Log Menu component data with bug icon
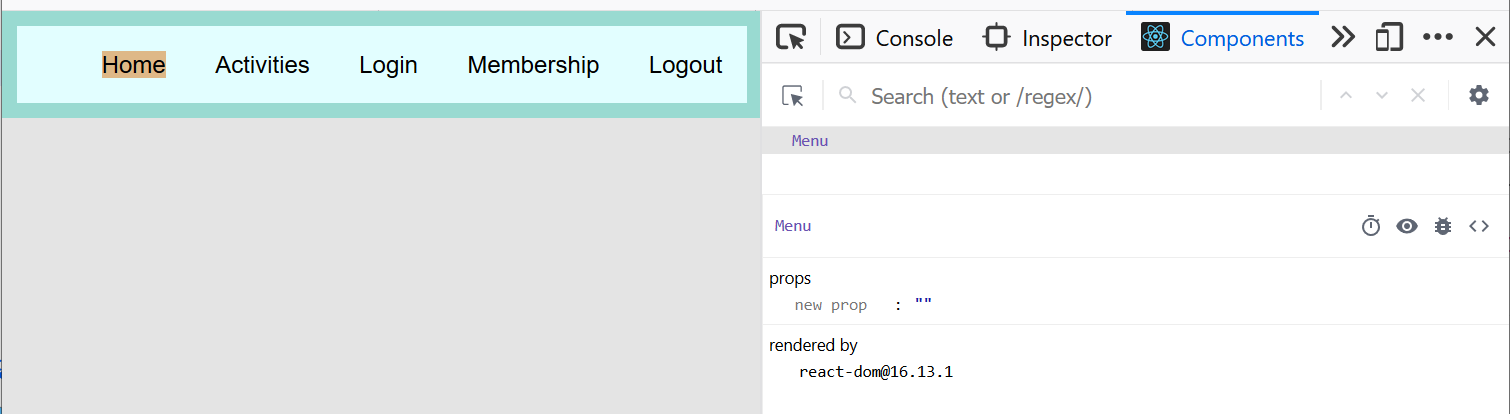This screenshot has width=1510, height=414. (1442, 226)
